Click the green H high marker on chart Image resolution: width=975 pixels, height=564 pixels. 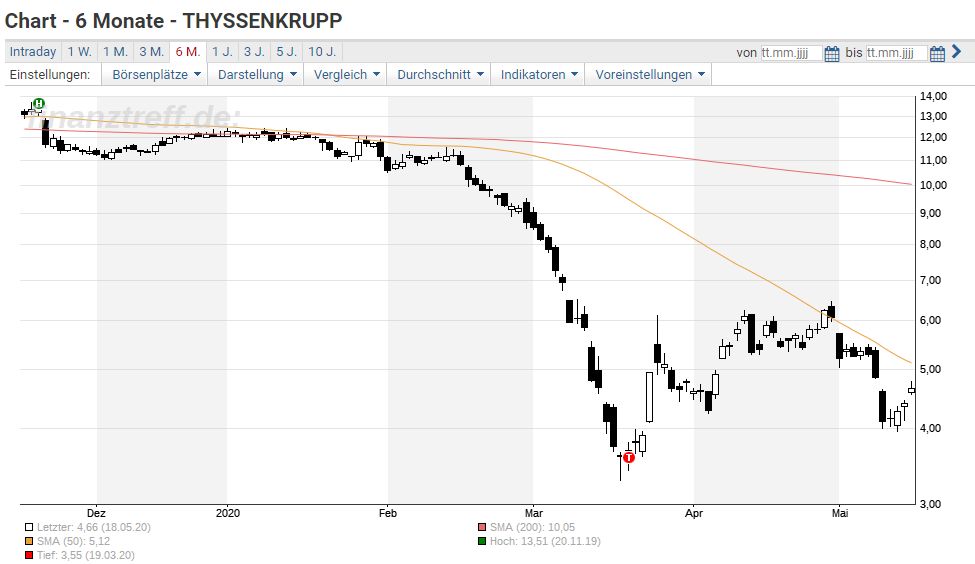coord(39,103)
